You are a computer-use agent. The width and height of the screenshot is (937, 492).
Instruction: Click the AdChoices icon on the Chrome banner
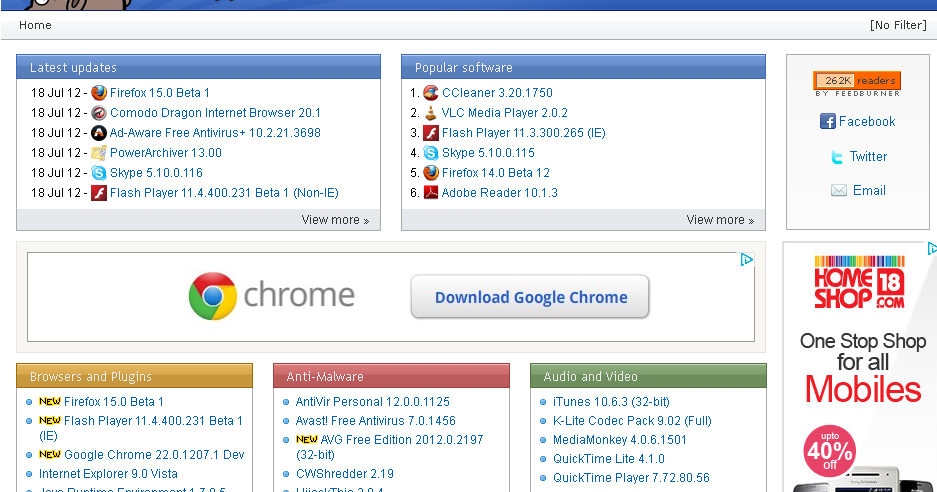pyautogui.click(x=746, y=259)
